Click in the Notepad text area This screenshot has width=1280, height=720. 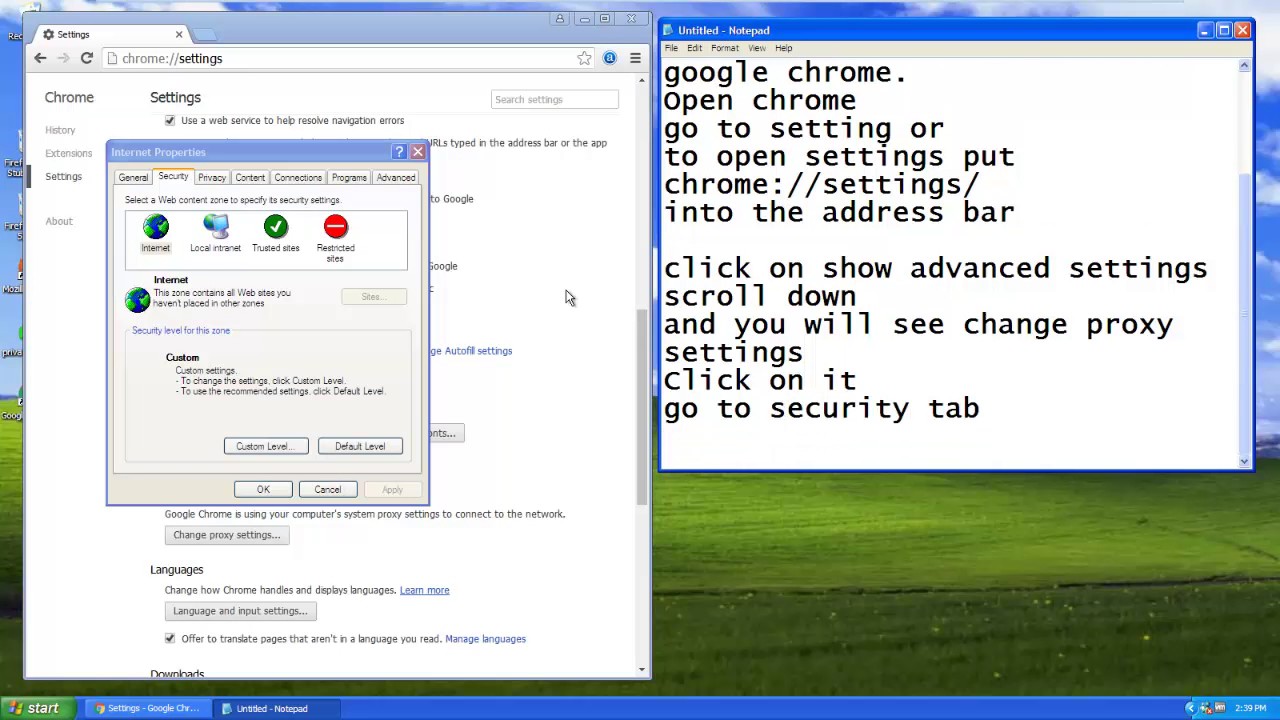click(x=950, y=262)
